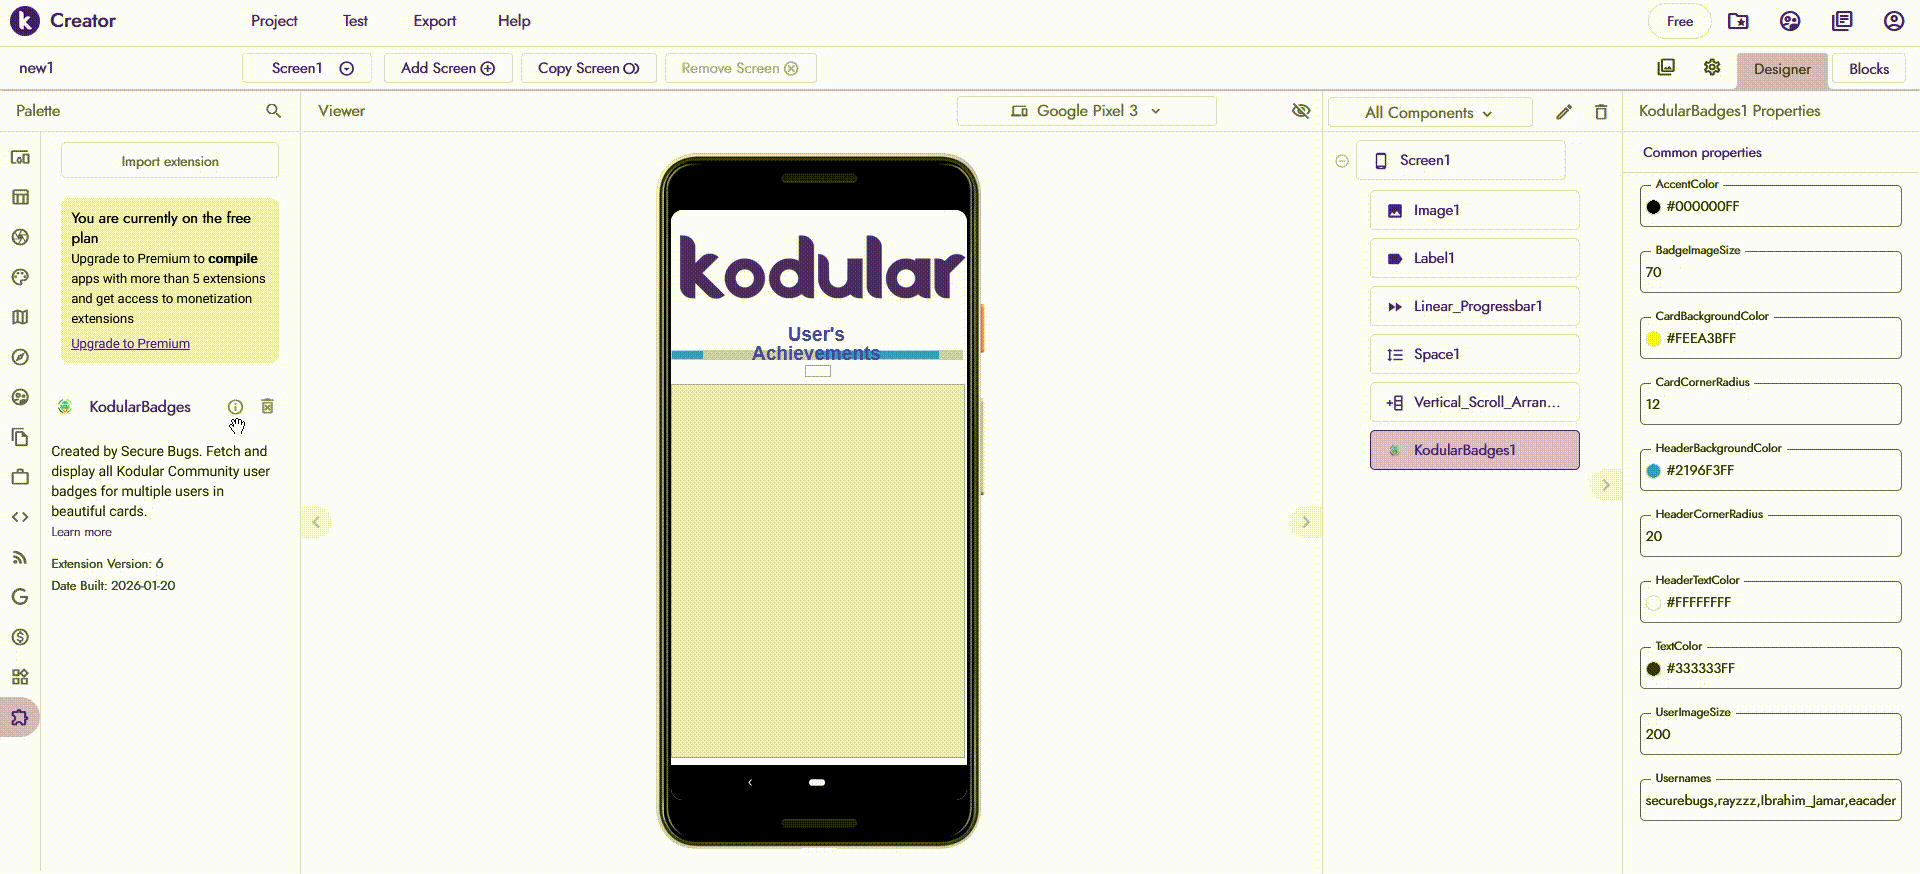Click the Add Screen button
This screenshot has width=1920, height=874.
pyautogui.click(x=448, y=68)
